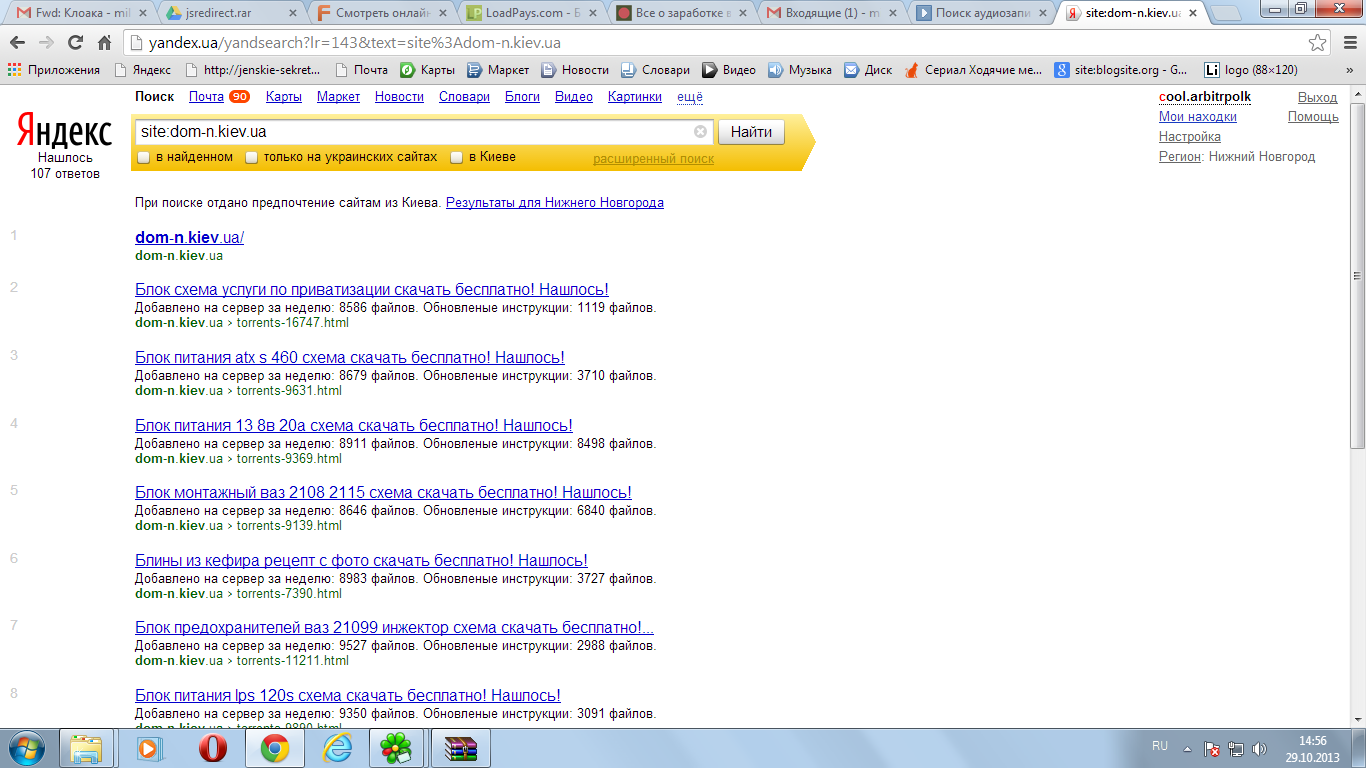Image resolution: width=1366 pixels, height=768 pixels.
Task: Go to the browser home icon
Action: click(x=104, y=43)
